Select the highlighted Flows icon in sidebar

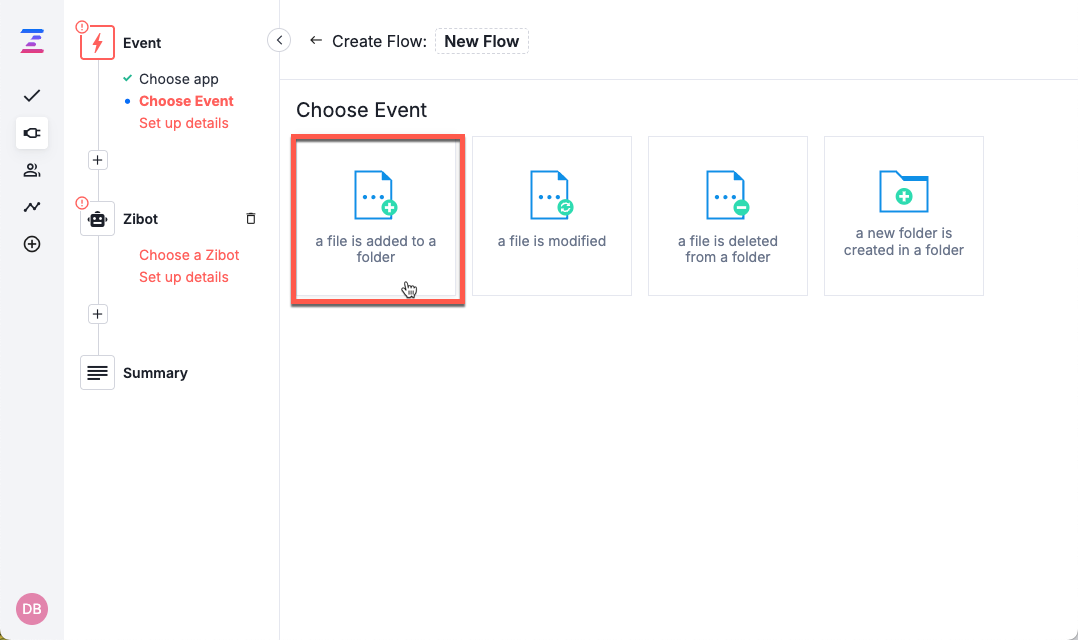coord(31,133)
